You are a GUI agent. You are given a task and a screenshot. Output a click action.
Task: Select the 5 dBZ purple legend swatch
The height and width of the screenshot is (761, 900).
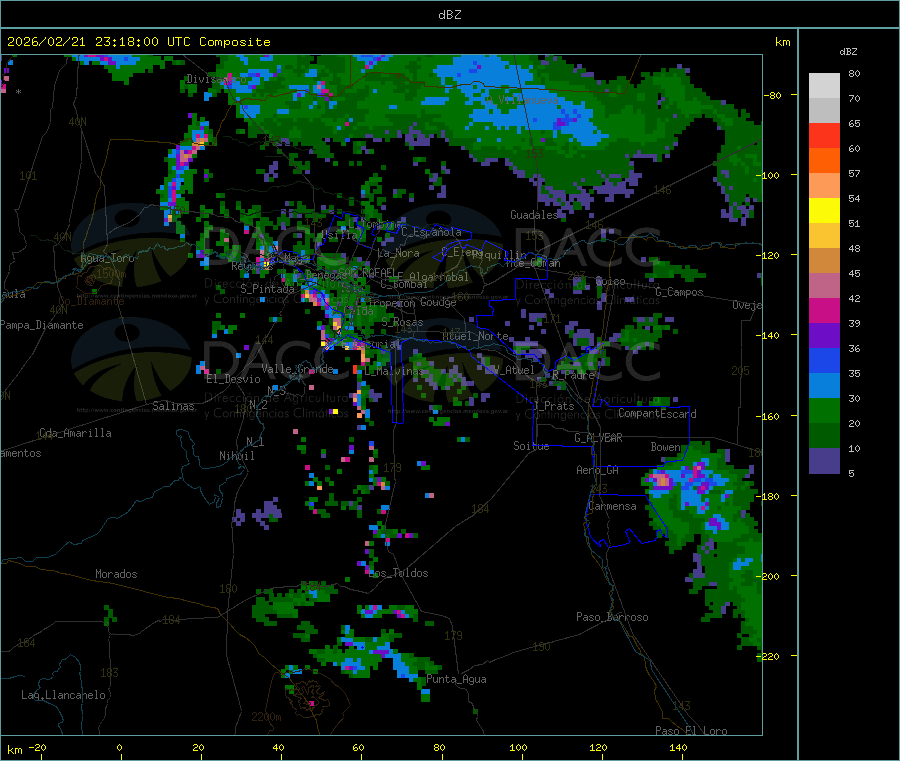click(x=824, y=461)
